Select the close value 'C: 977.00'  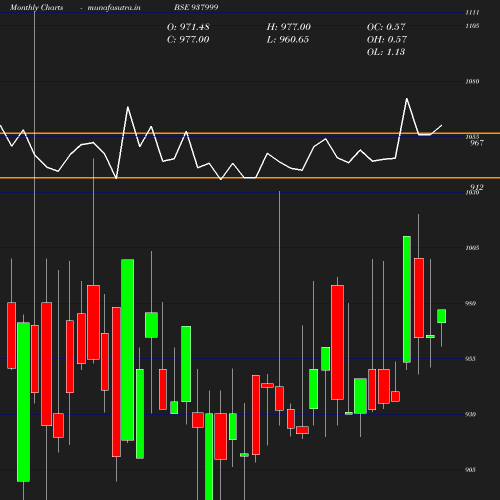pyautogui.click(x=188, y=40)
